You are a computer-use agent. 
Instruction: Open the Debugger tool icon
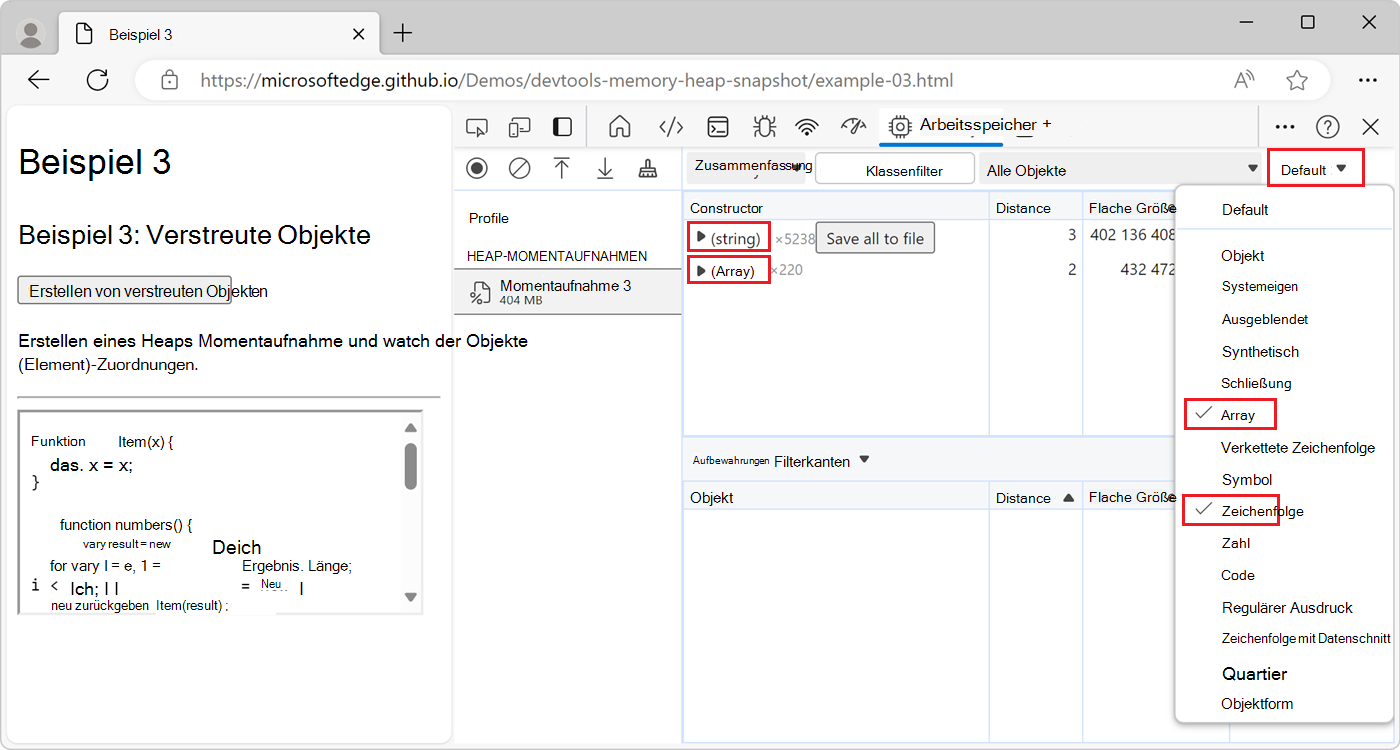coord(764,127)
